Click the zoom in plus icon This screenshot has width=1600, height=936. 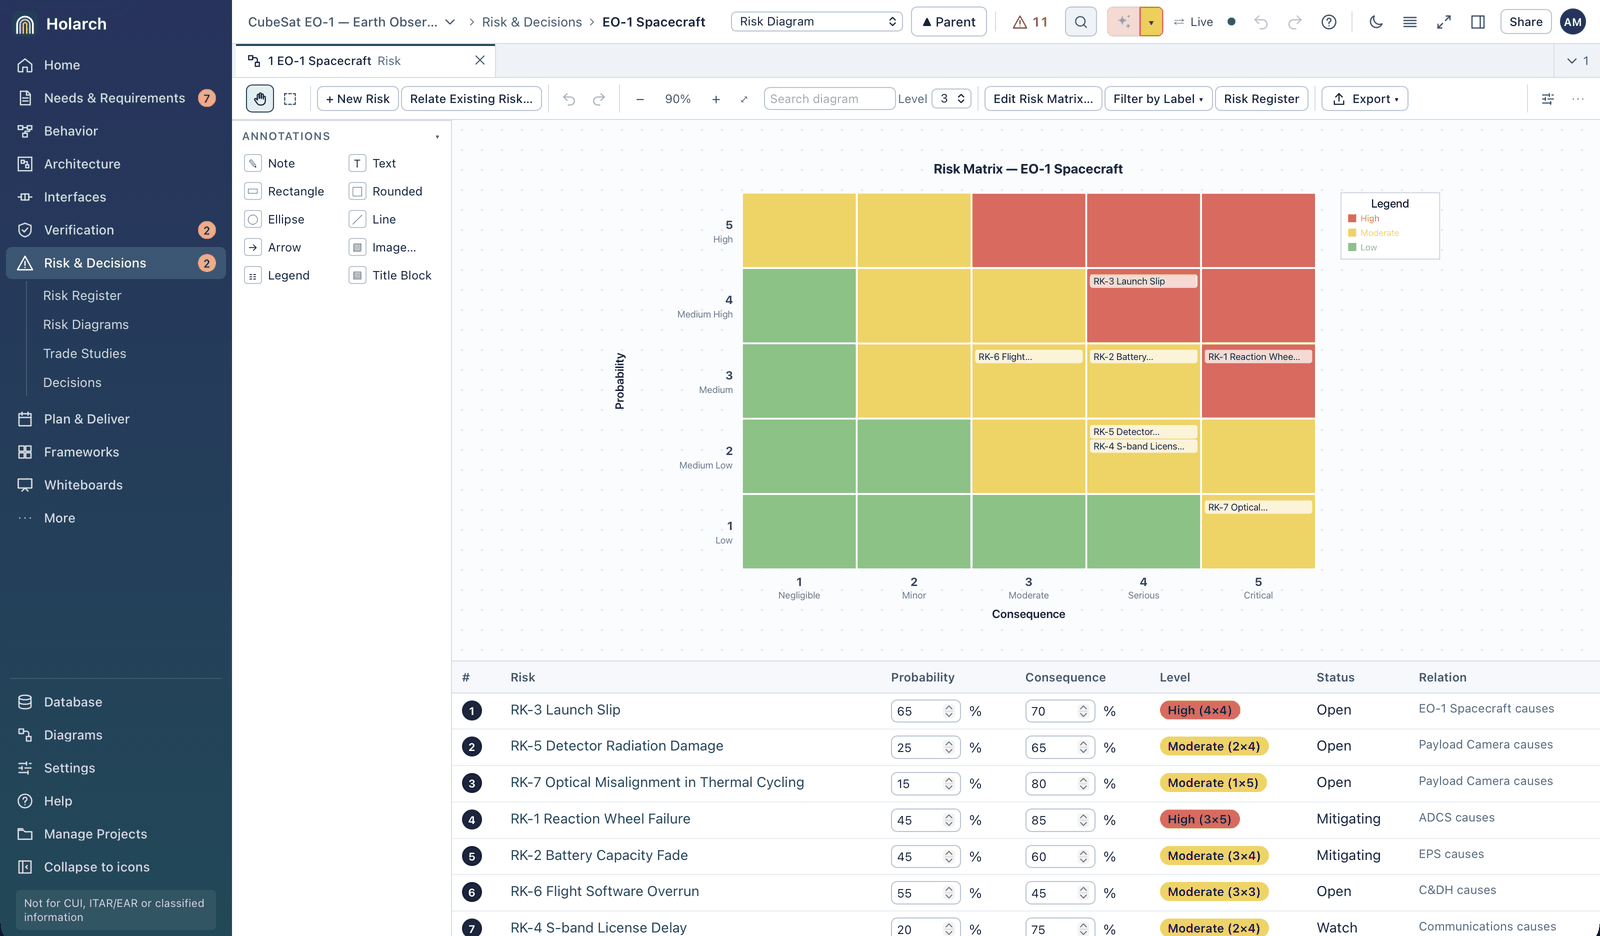point(716,99)
